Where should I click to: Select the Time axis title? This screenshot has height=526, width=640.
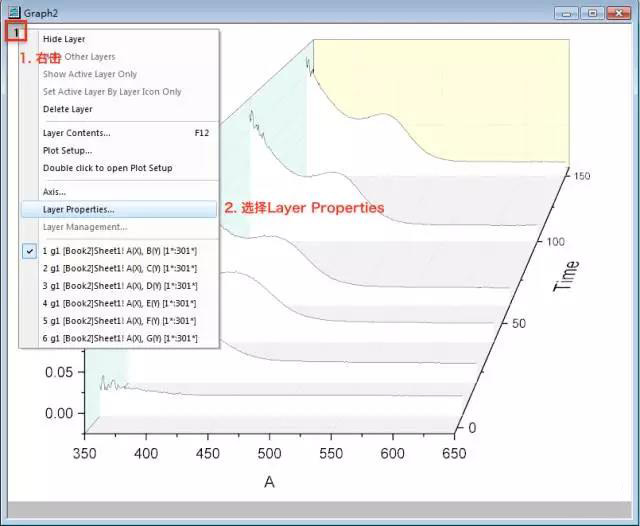click(566, 271)
